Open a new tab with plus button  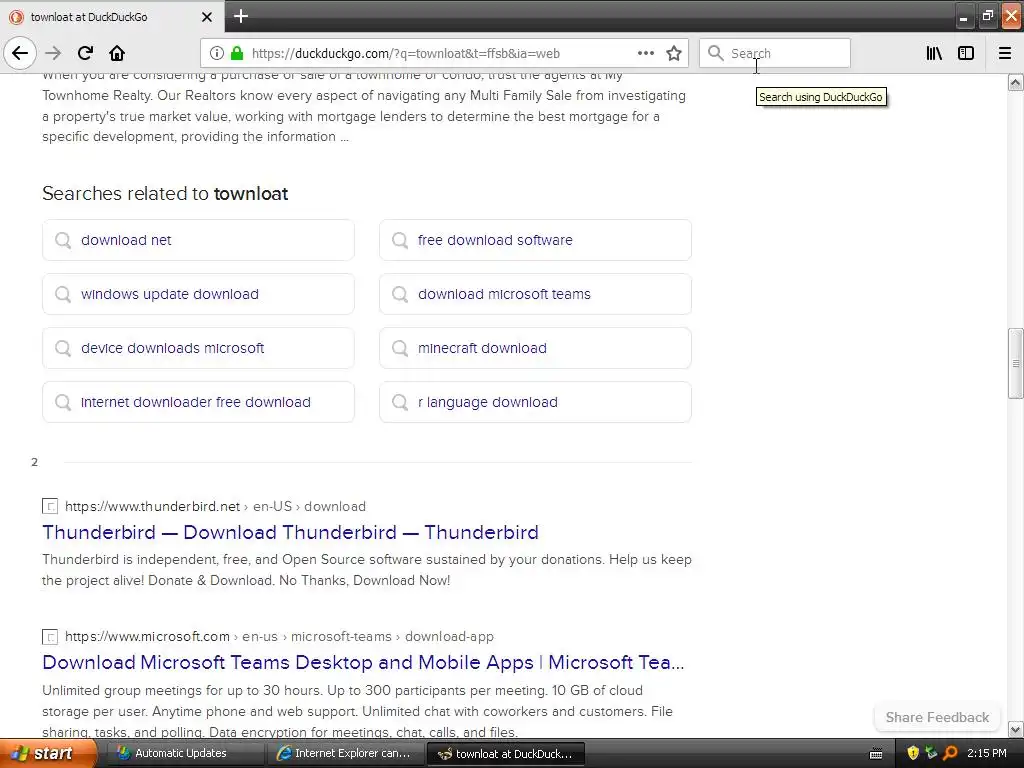click(x=240, y=16)
